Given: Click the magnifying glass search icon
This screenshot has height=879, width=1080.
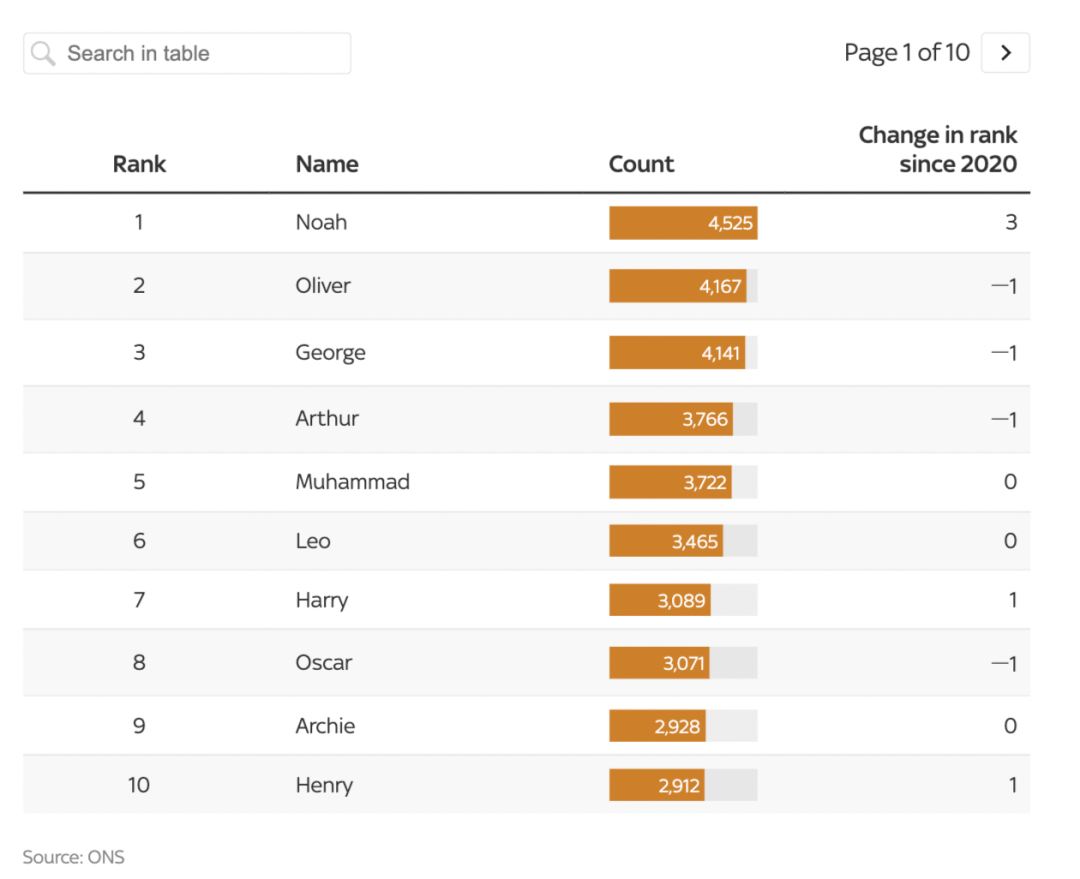Looking at the screenshot, I should pyautogui.click(x=43, y=54).
